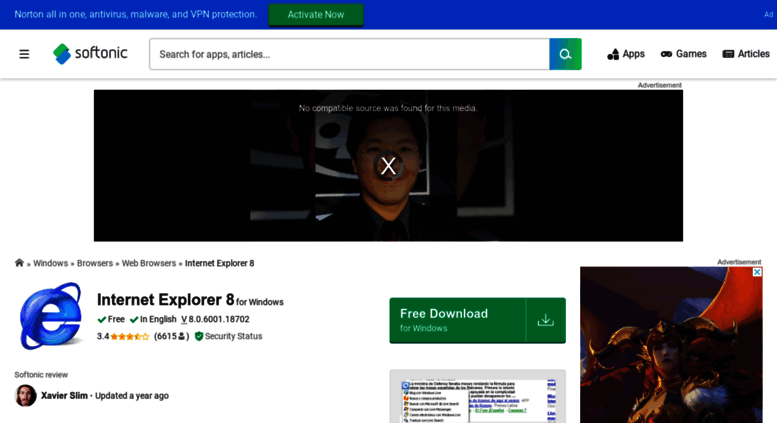Click Activate Now in Norton banner
Image resolution: width=777 pixels, height=423 pixels.
tap(316, 14)
